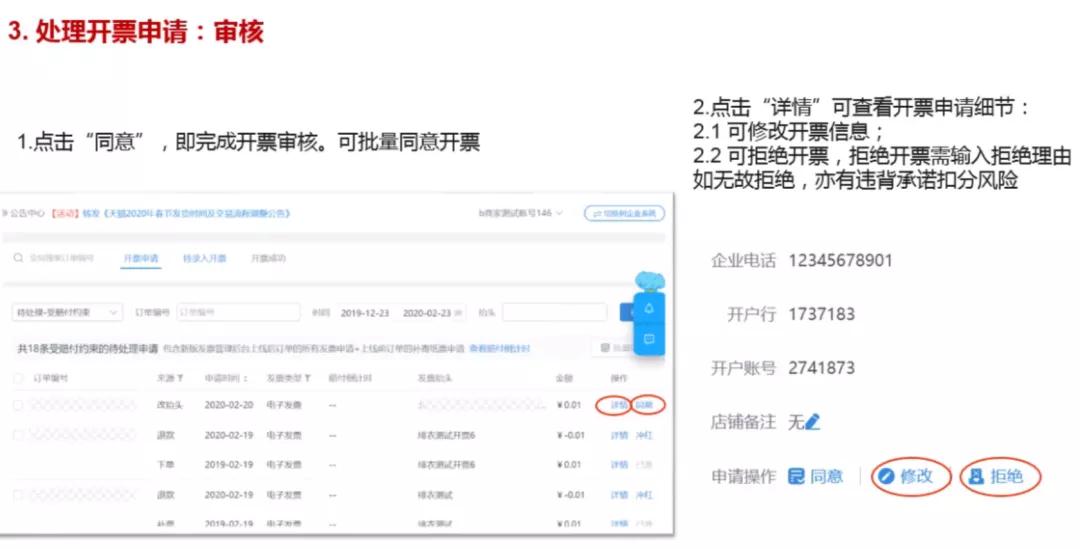Open 详情 for the 2020-02-20 改抬头 row

(619, 405)
